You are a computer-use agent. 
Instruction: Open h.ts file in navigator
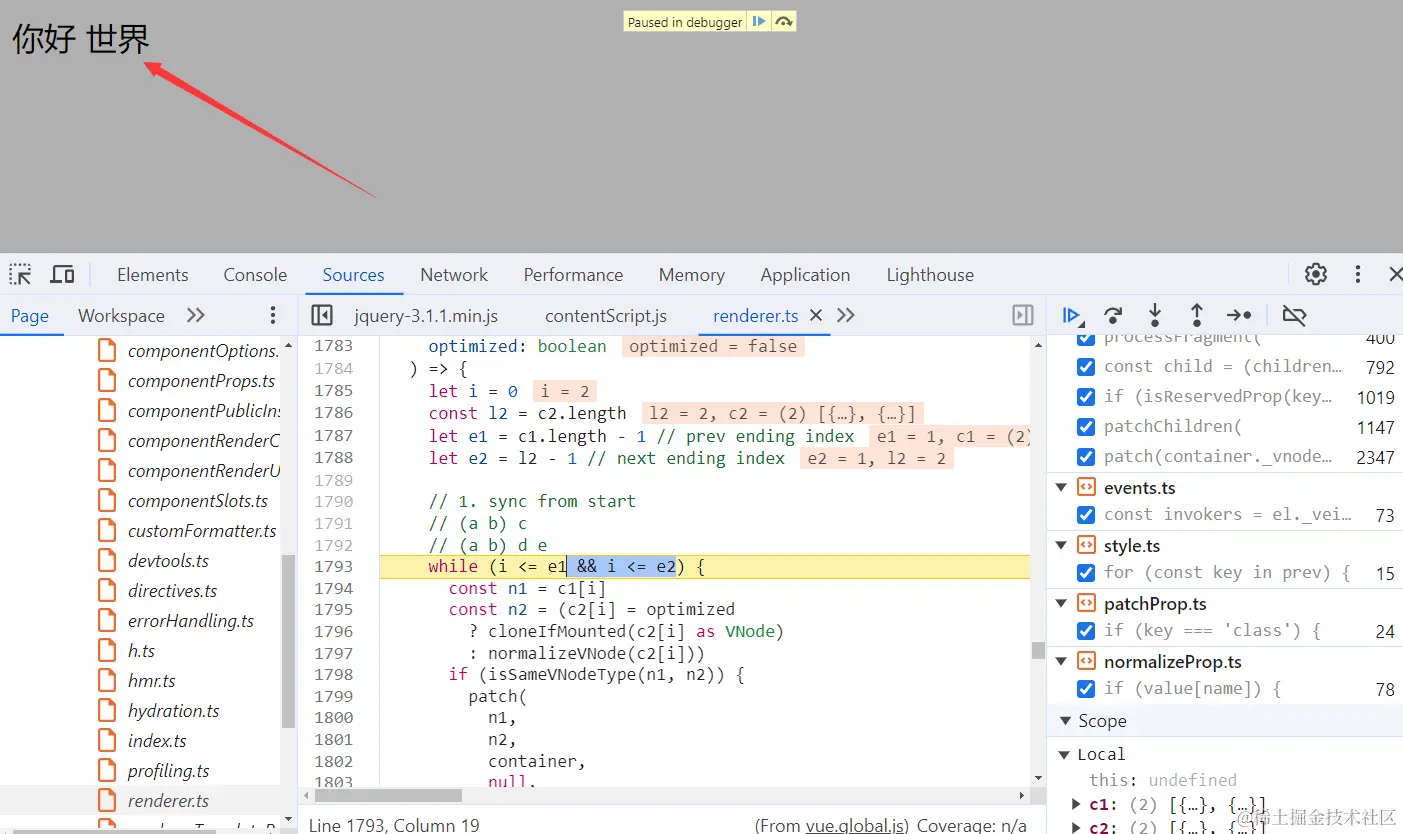coord(141,651)
